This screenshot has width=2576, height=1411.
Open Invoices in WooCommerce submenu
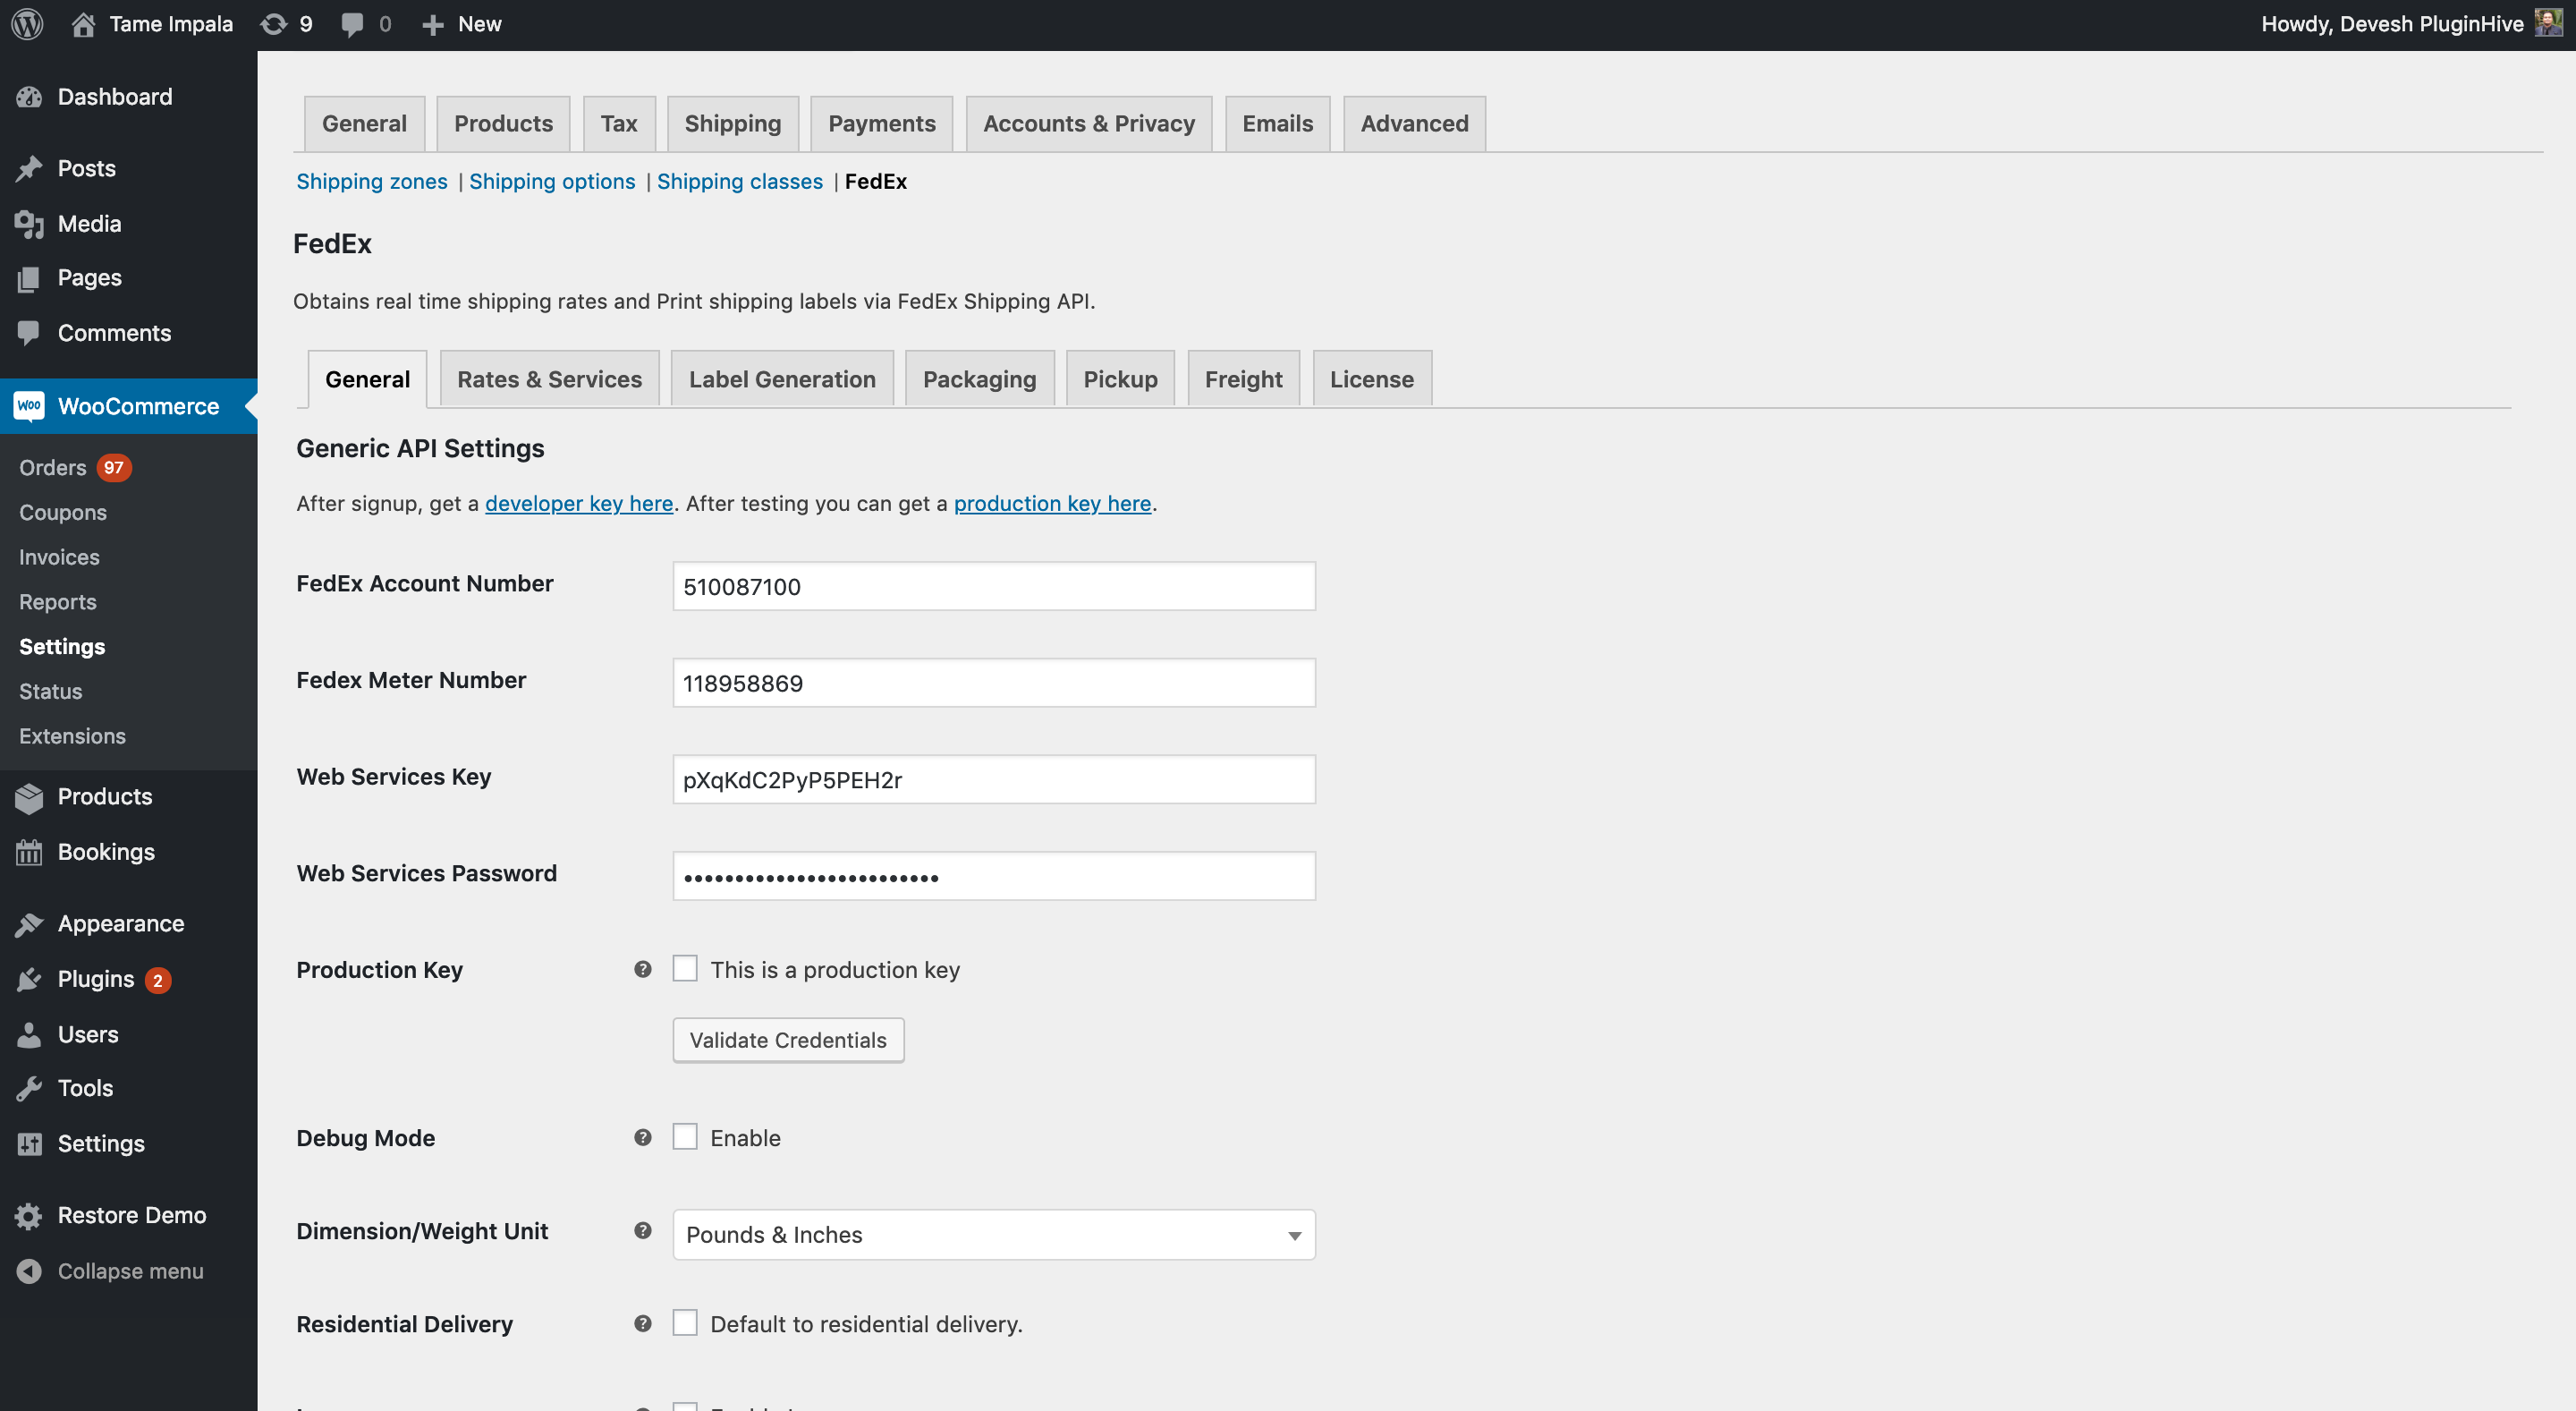[59, 557]
